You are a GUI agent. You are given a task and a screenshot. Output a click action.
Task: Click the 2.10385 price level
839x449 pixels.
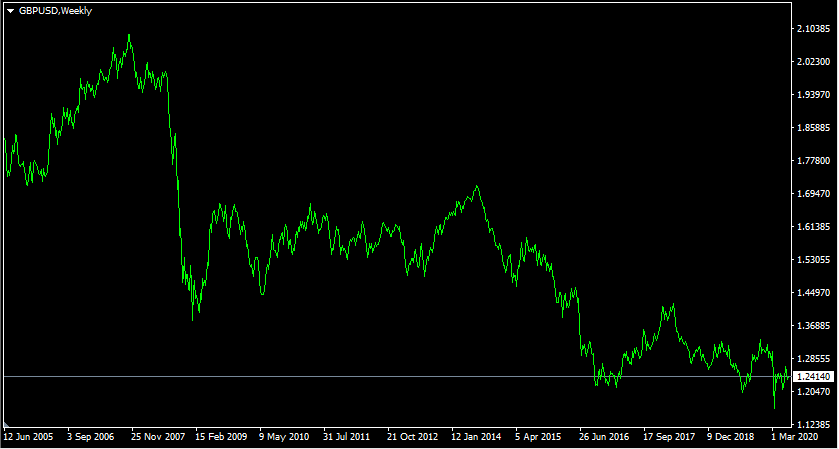coord(813,29)
